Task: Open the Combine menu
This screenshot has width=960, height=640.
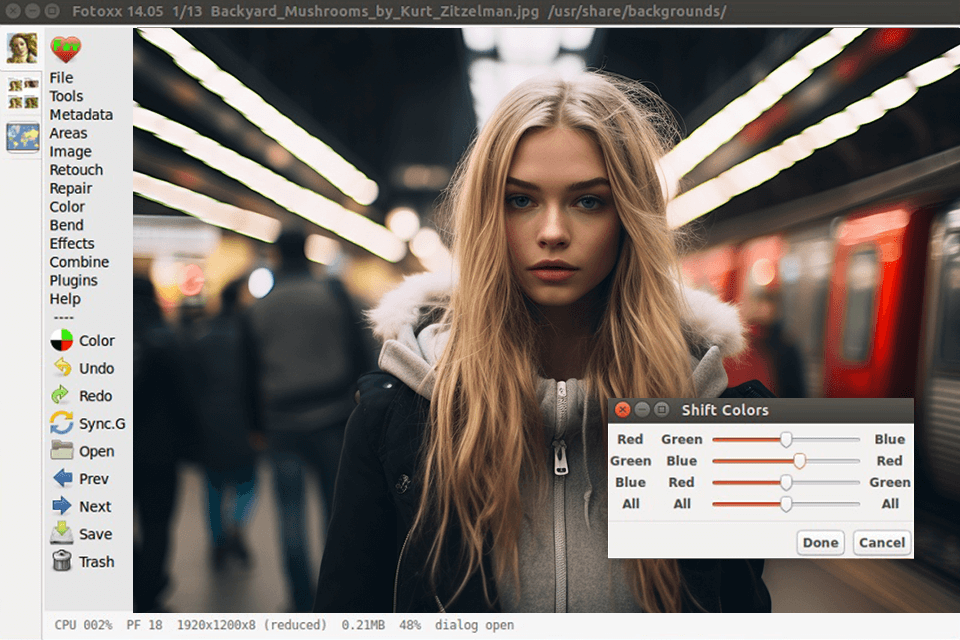Action: click(x=80, y=262)
